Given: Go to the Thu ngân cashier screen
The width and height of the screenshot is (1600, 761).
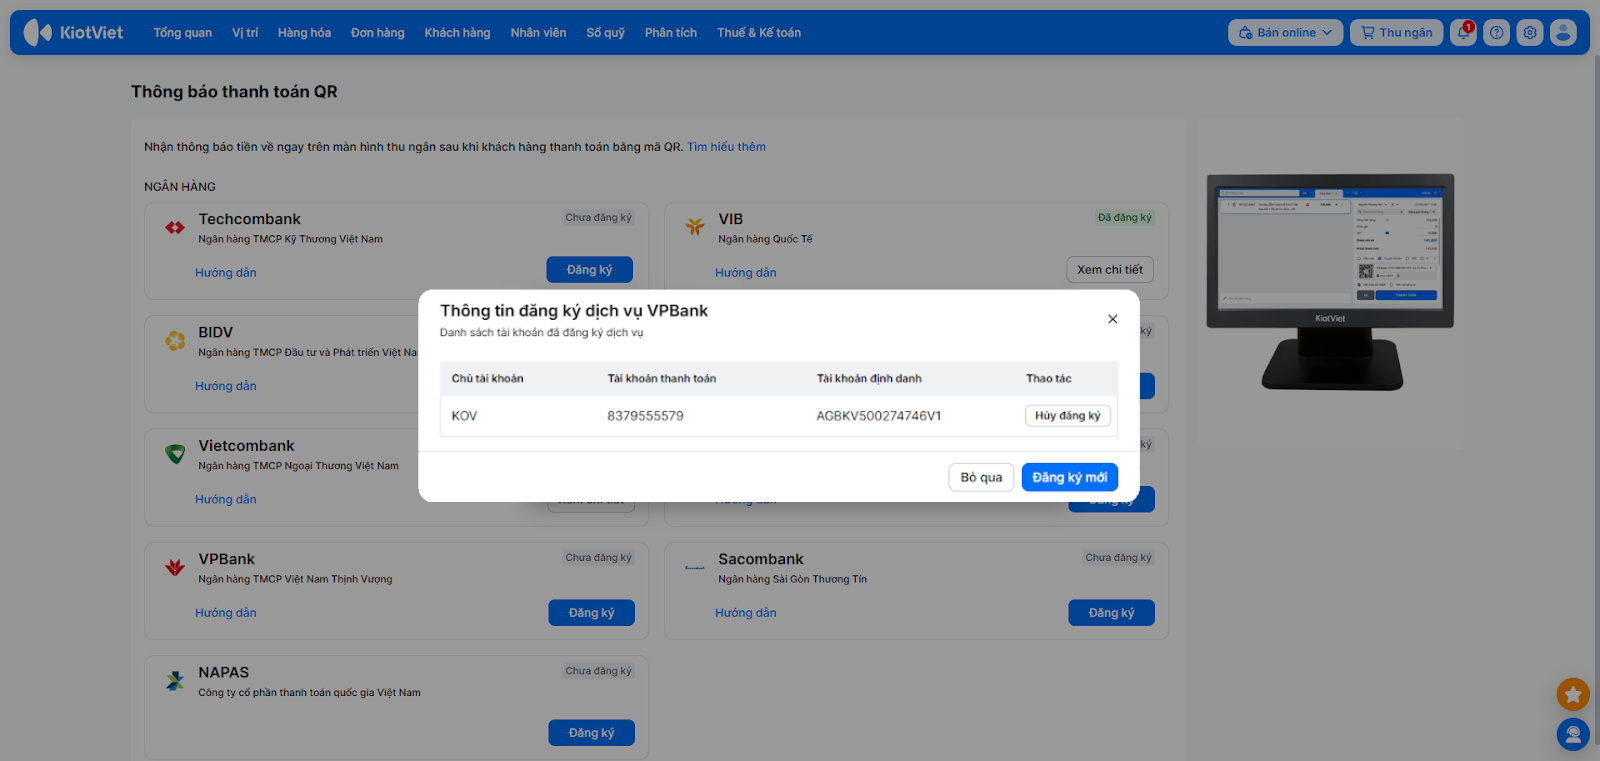Looking at the screenshot, I should tap(1397, 33).
